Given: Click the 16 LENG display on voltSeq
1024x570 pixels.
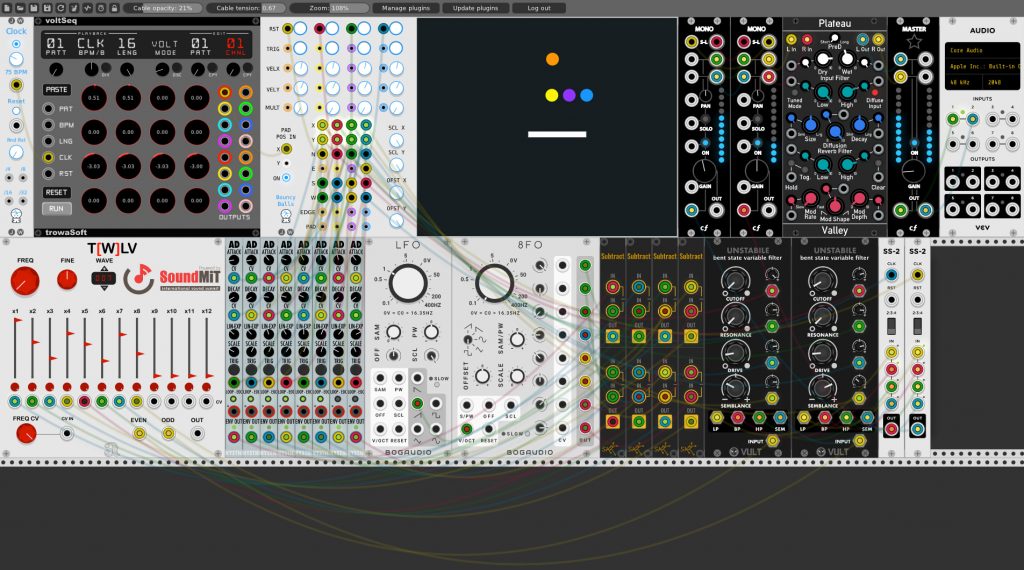Looking at the screenshot, I should click(127, 46).
